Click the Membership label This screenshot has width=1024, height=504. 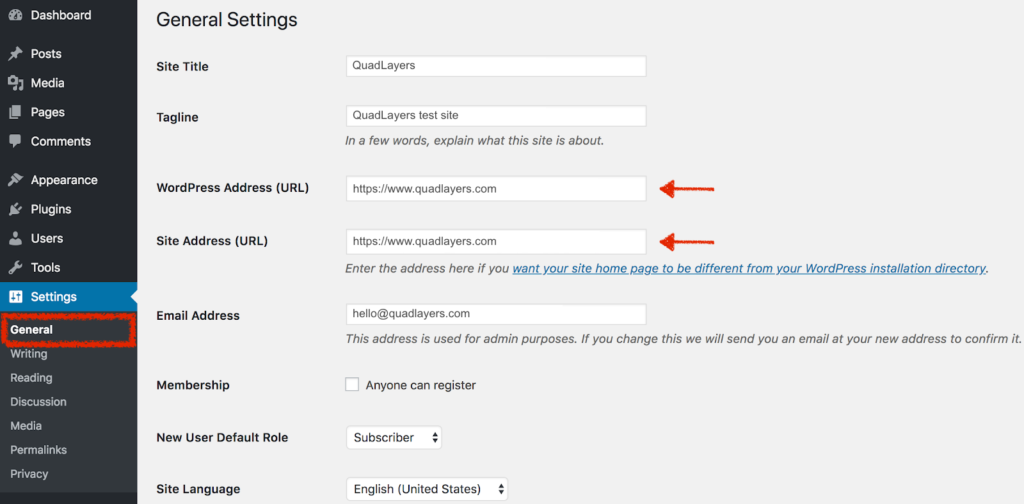point(193,385)
